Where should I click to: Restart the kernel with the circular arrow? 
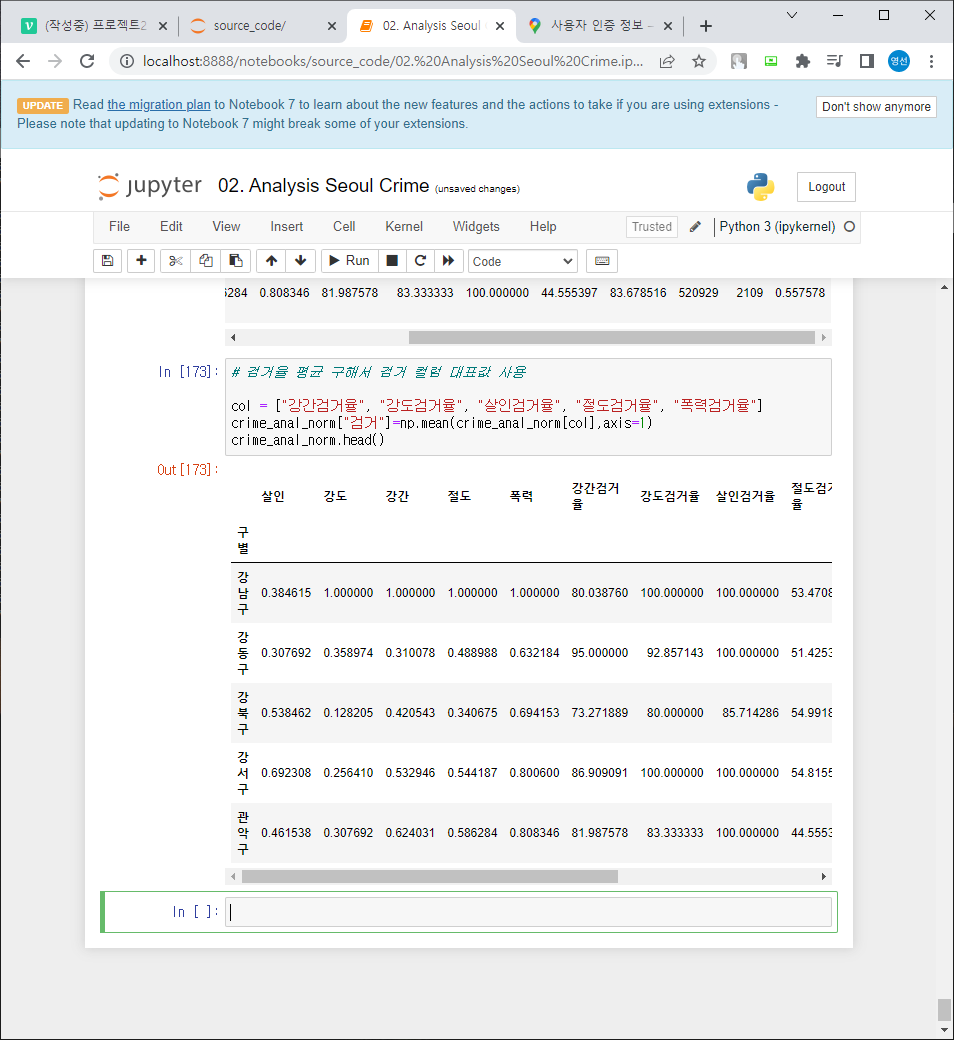click(x=420, y=261)
